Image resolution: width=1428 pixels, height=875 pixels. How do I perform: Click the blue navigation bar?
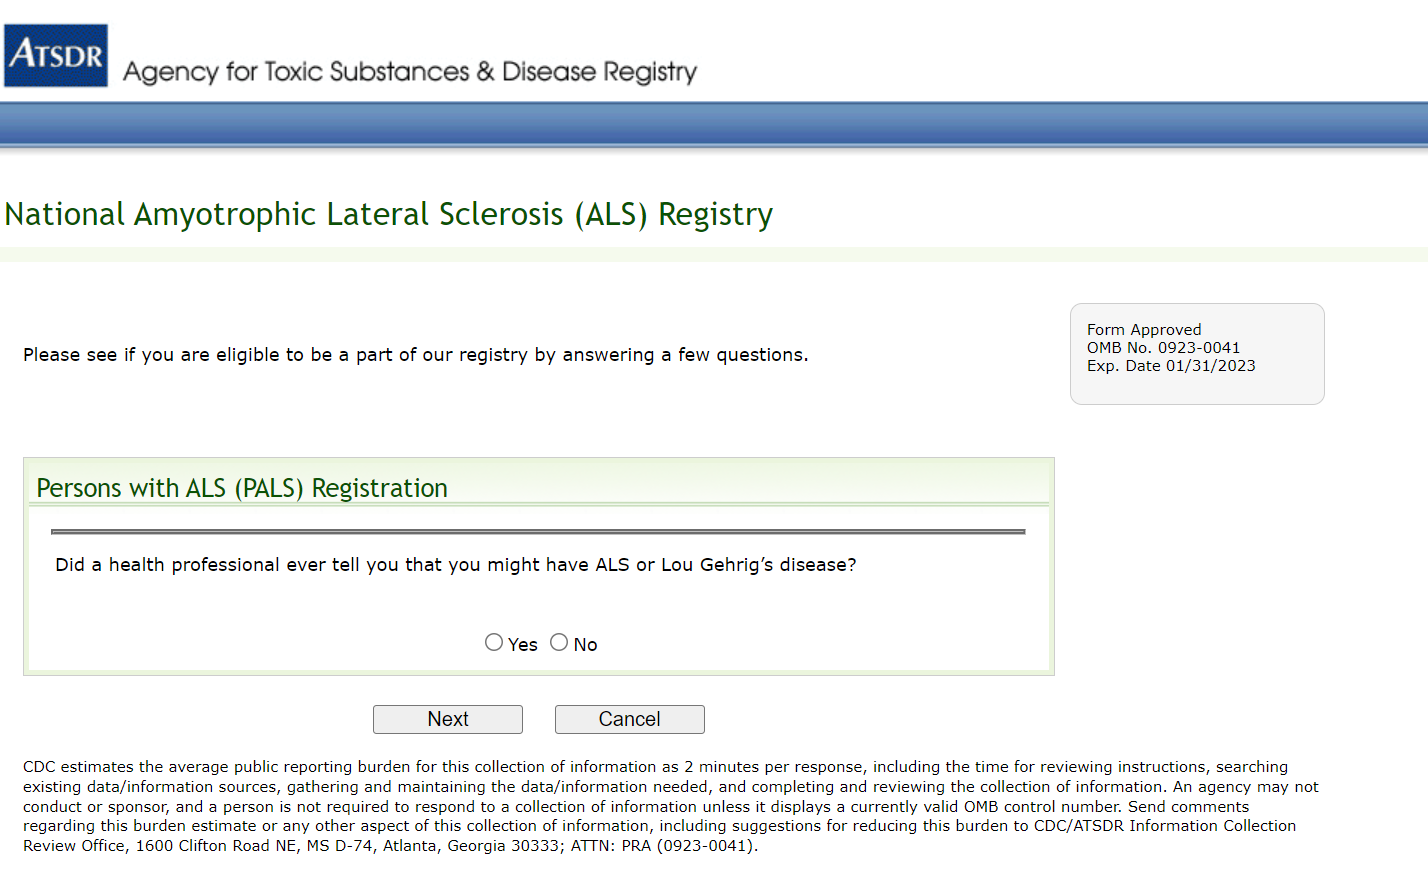point(714,125)
